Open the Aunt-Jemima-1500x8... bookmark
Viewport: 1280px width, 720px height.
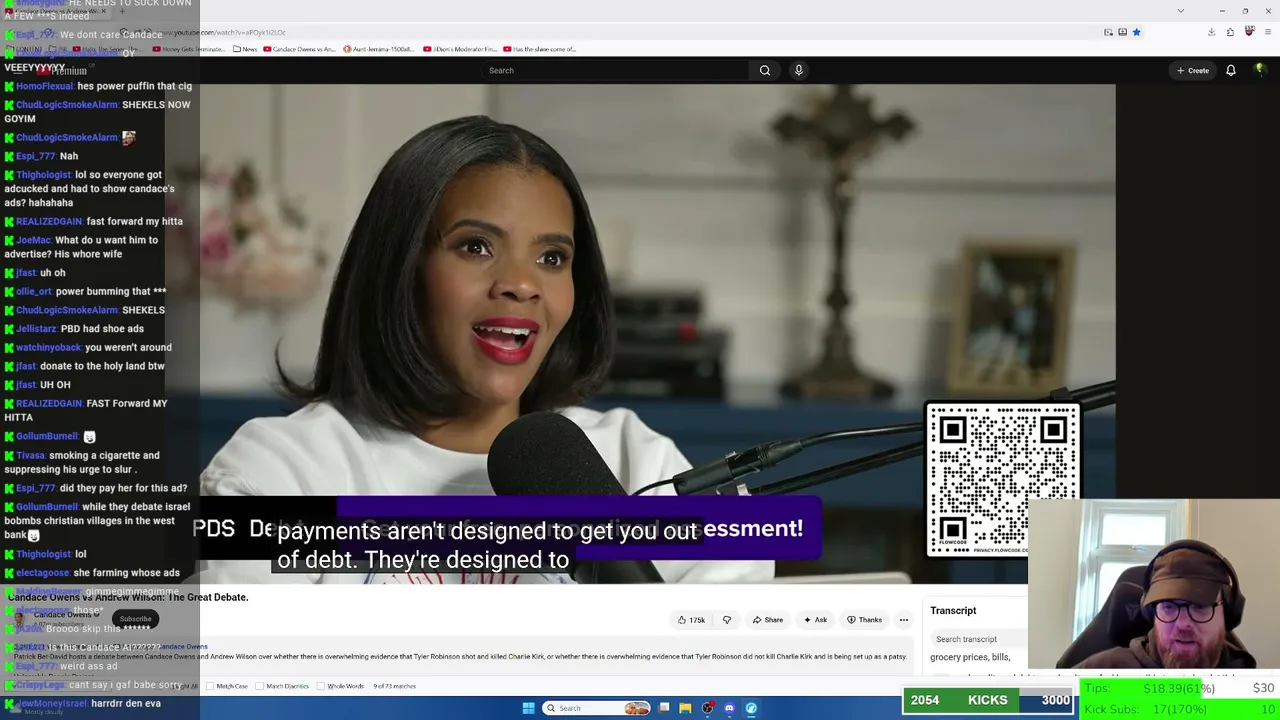378,49
